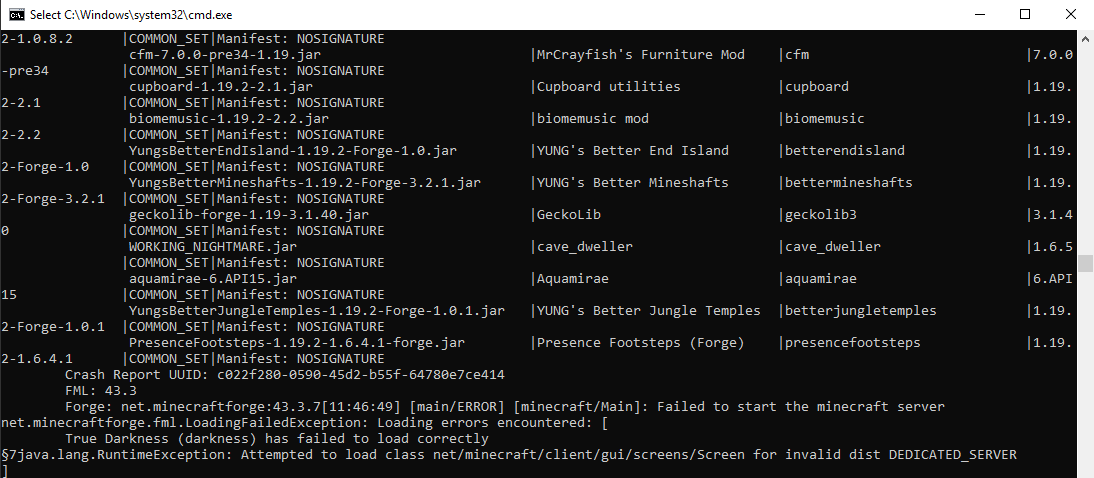1094x478 pixels.
Task: Click the betterjungletemples mod ID
Action: click(x=861, y=311)
